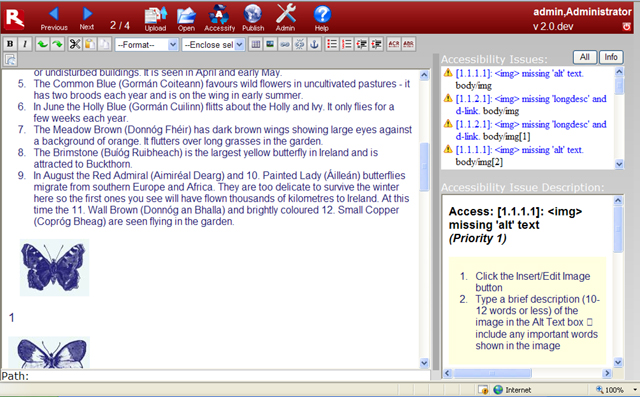
Task: Go to the Next page
Action: pos(87,18)
